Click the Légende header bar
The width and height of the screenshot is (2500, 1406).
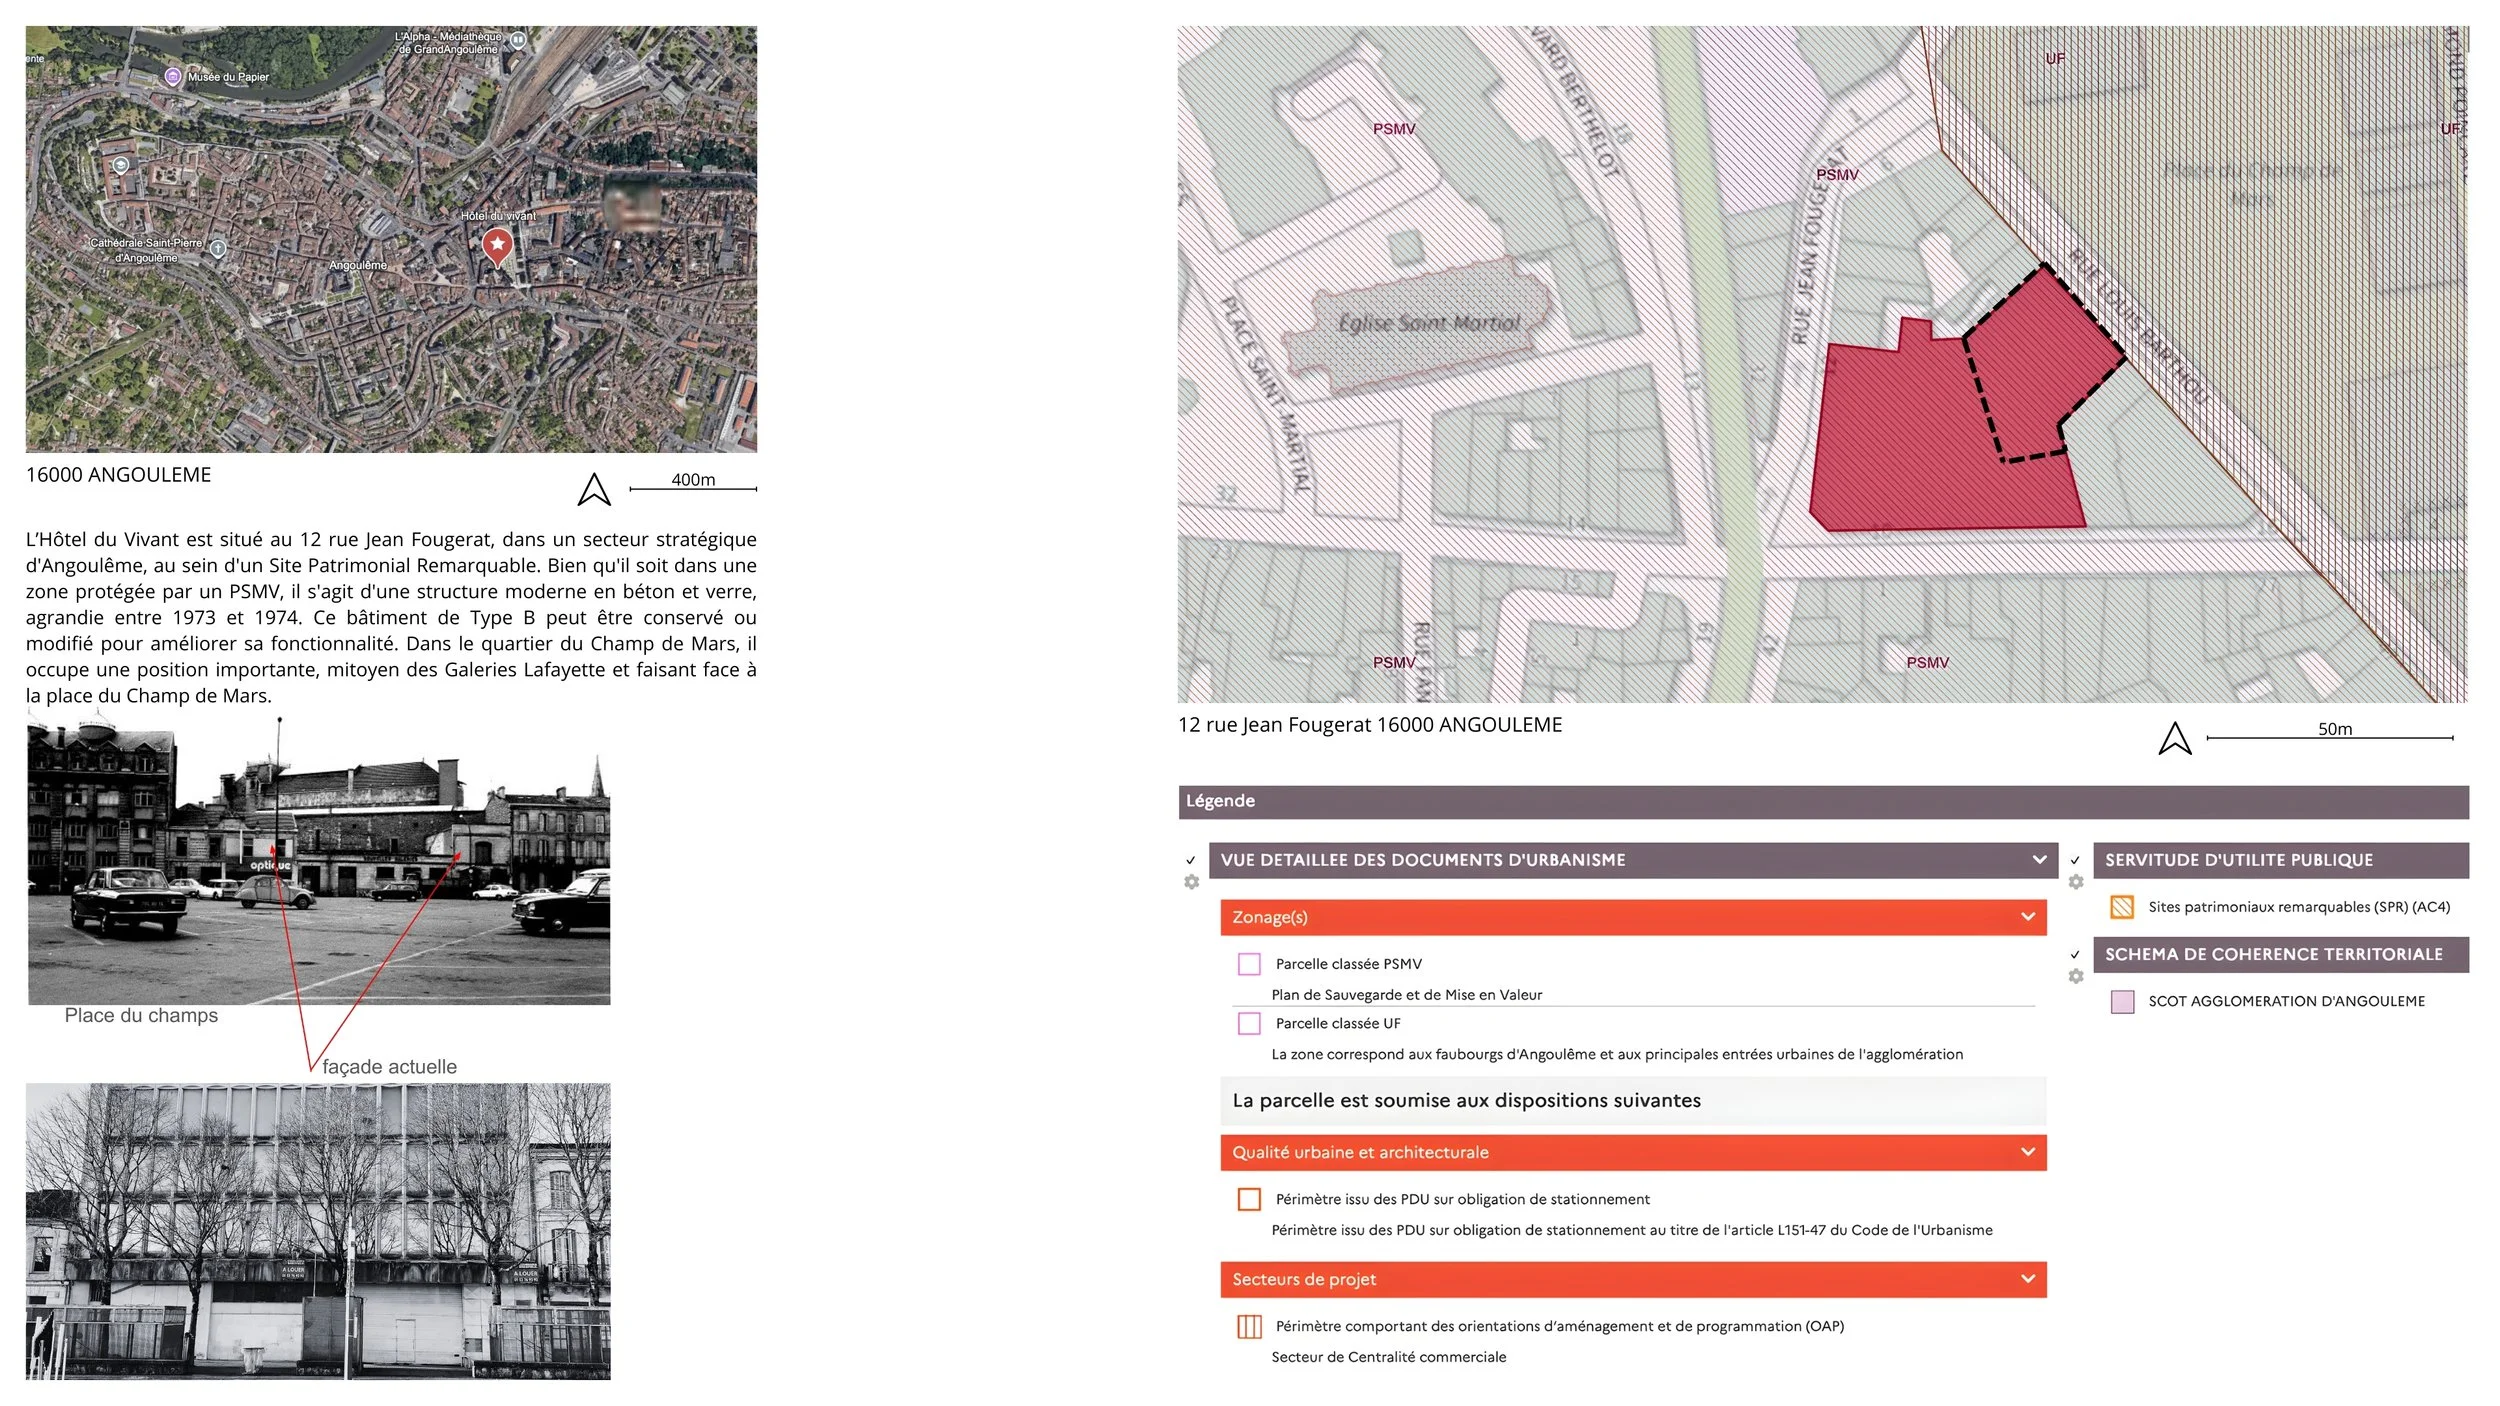click(1822, 801)
